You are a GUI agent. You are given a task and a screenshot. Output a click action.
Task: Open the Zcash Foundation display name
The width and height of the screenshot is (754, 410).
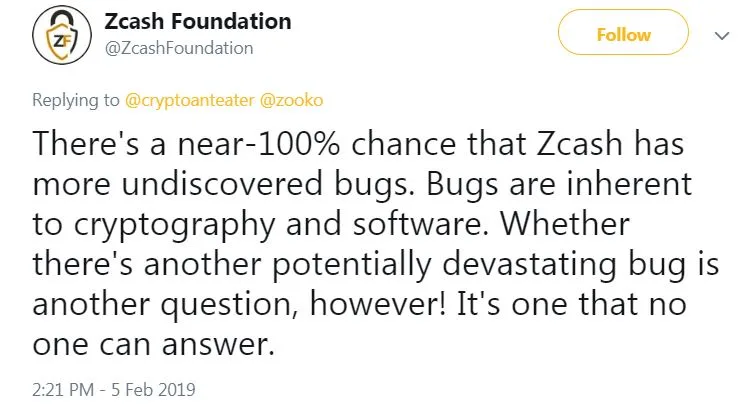point(197,21)
